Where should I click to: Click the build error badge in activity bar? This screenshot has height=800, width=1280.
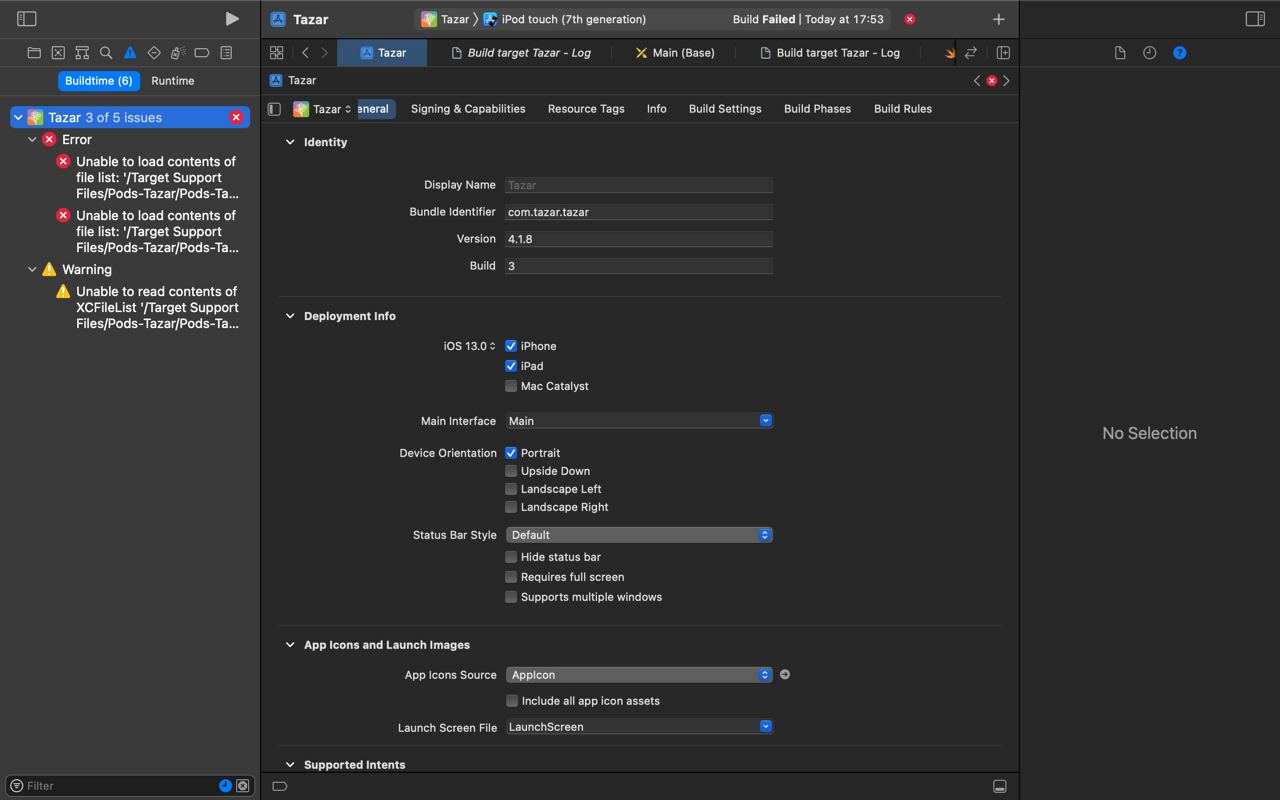point(909,19)
